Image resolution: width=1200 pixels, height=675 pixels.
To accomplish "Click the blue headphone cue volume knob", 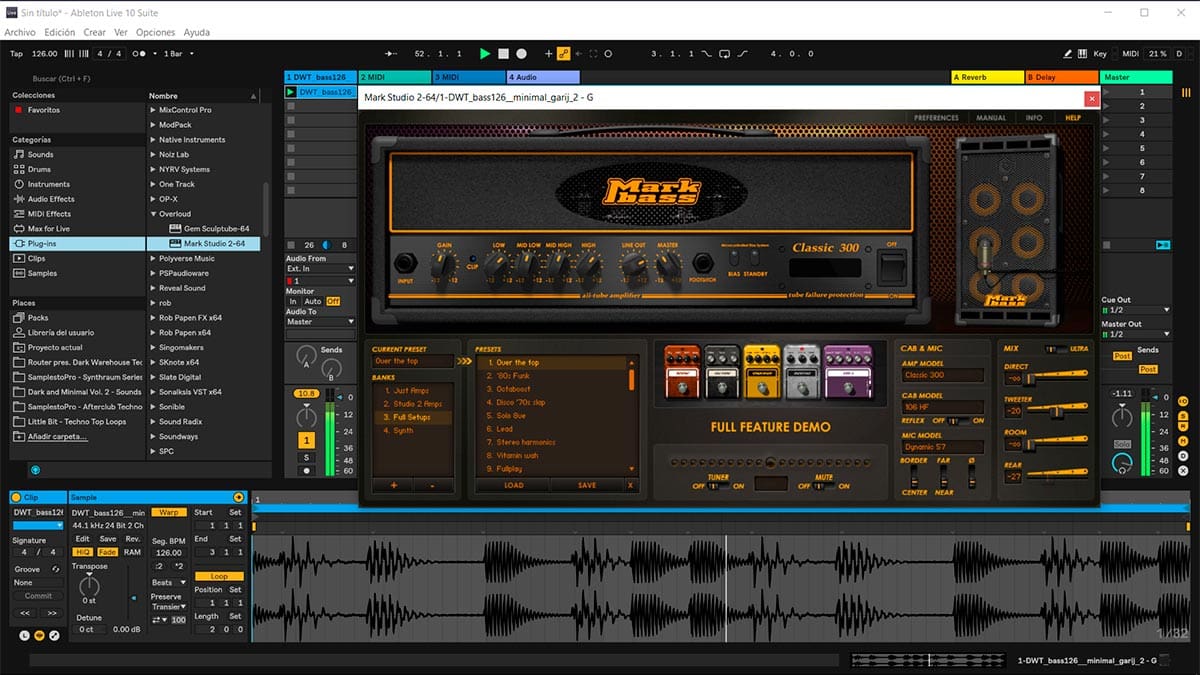I will tap(1122, 462).
